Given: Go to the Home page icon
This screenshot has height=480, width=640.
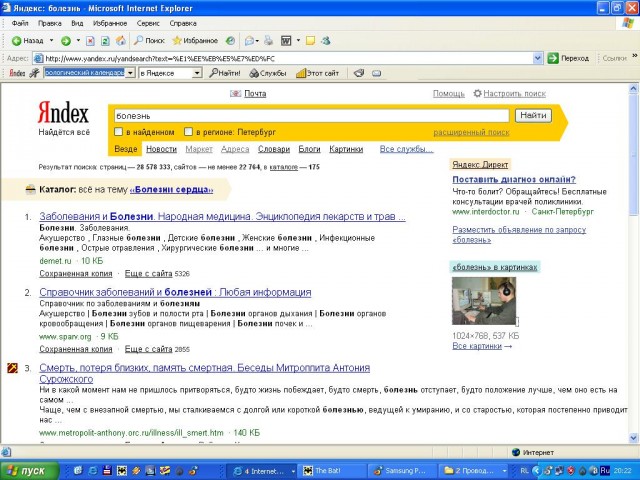Looking at the screenshot, I should coord(120,41).
